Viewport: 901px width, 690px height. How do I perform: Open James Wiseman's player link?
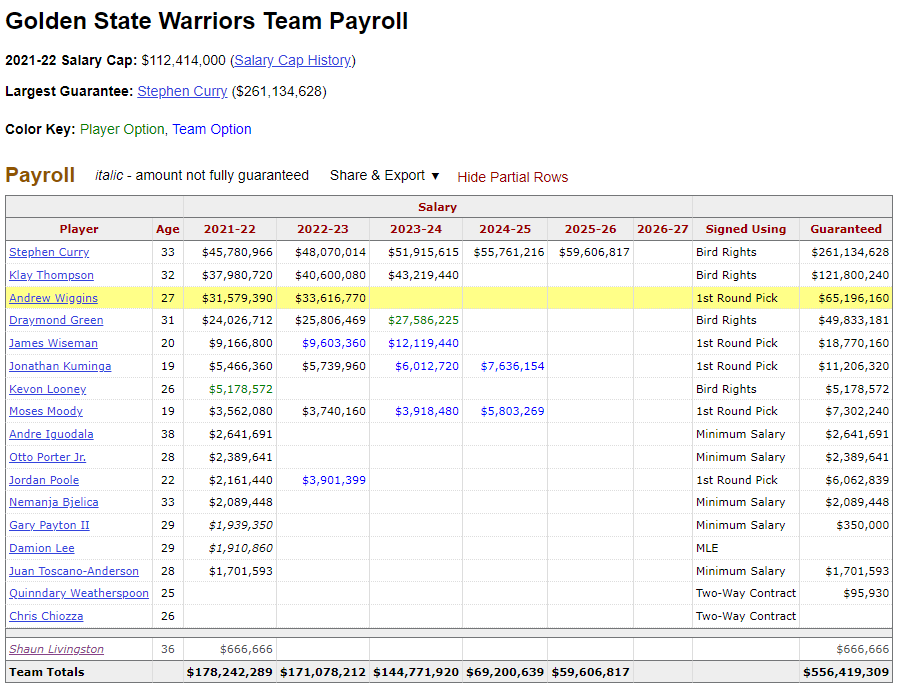click(x=53, y=343)
